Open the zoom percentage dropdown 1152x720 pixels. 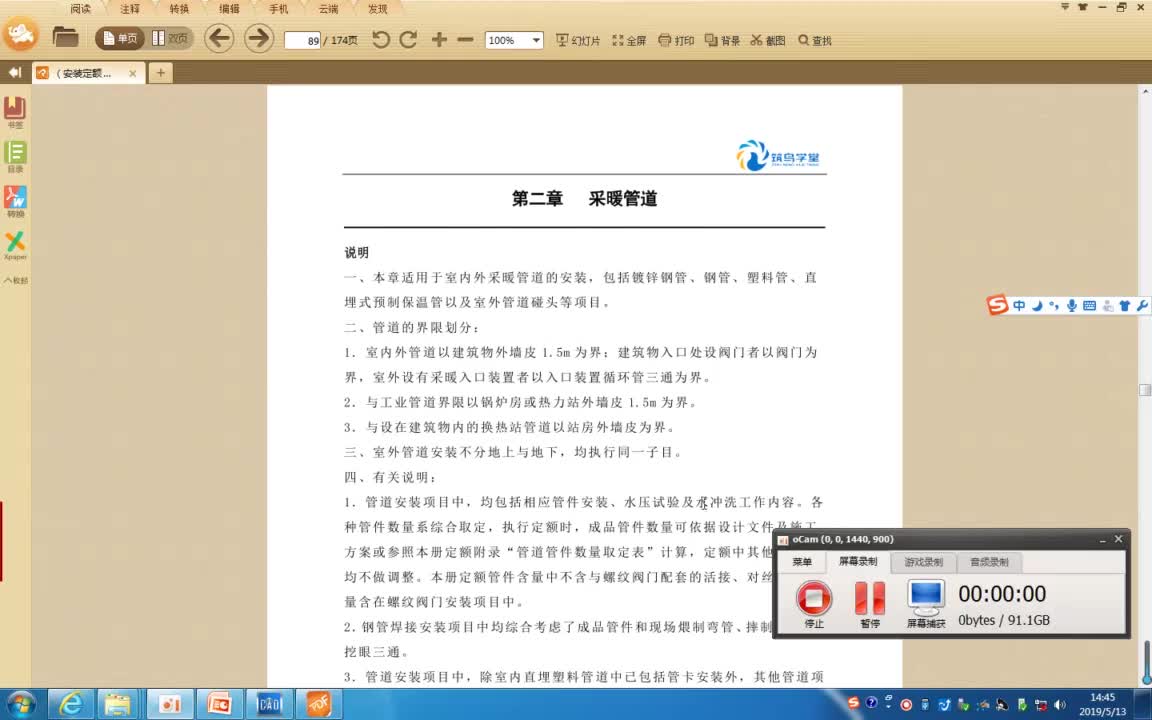[x=536, y=40]
